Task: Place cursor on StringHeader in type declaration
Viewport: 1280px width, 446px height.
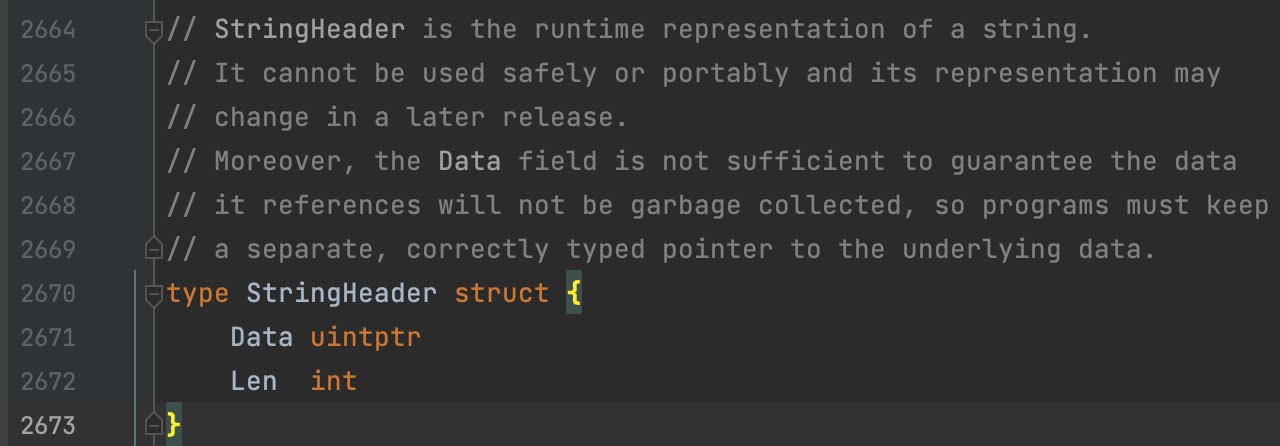Action: point(341,294)
